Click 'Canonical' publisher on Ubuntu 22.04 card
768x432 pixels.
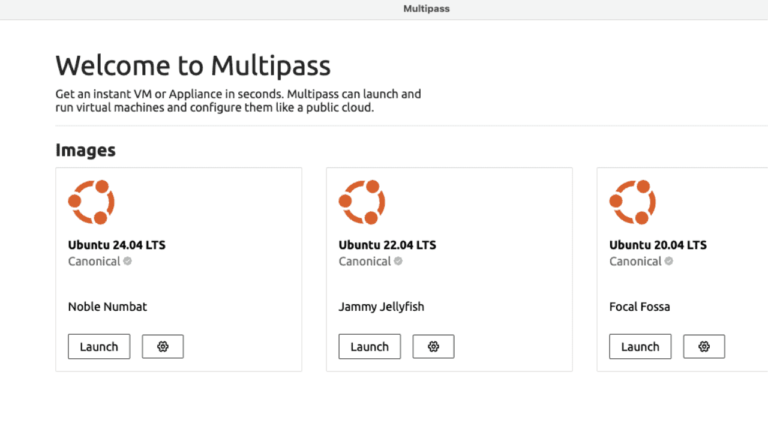(364, 261)
